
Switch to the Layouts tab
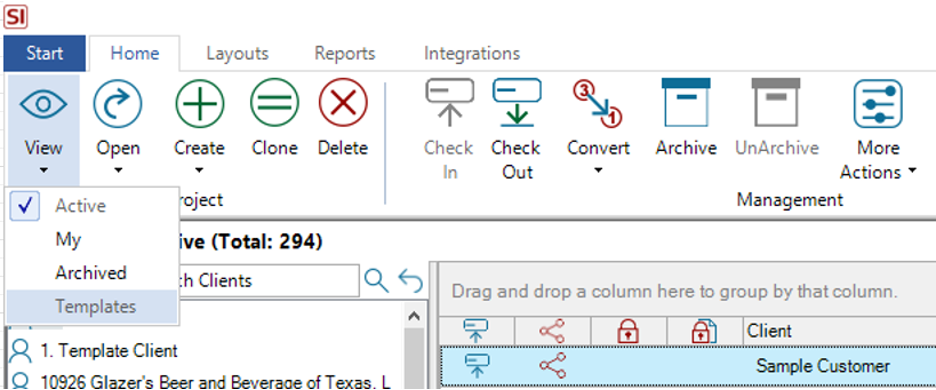[x=238, y=53]
